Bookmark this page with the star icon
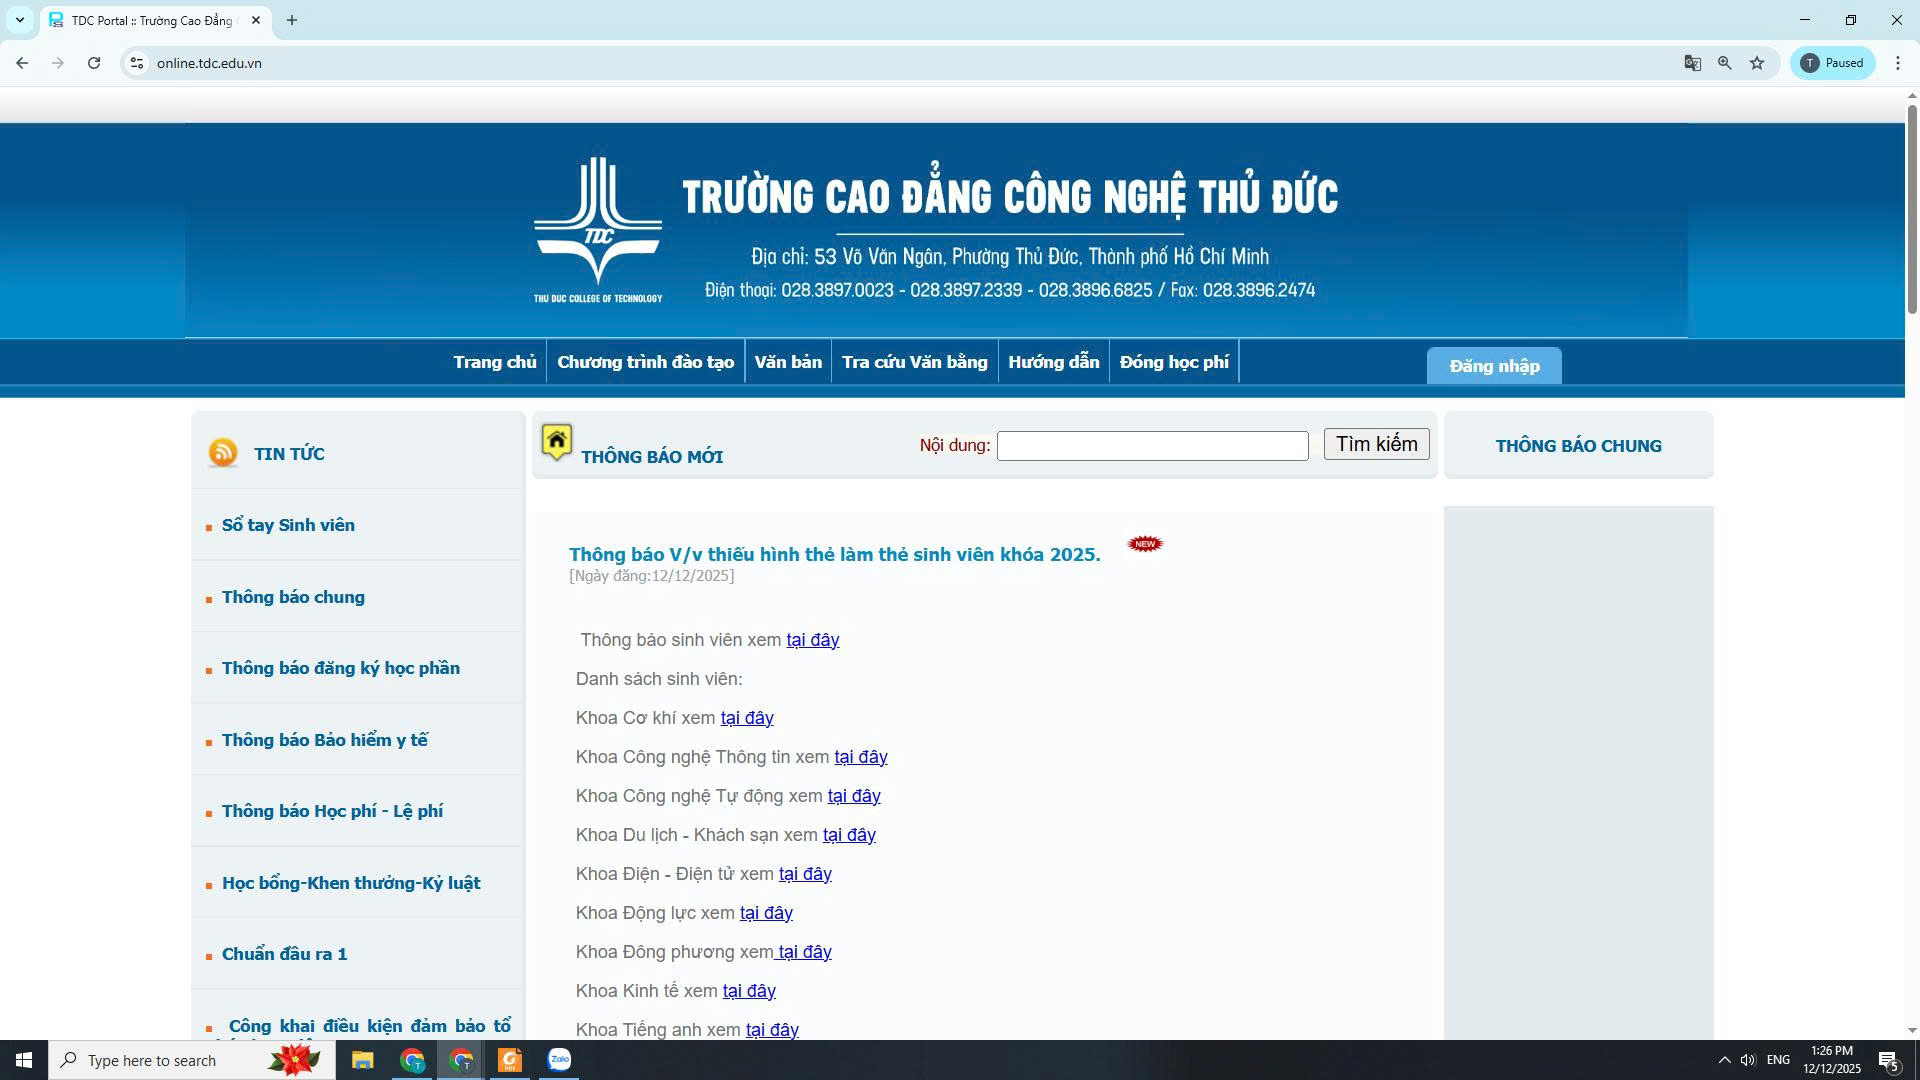 tap(1757, 63)
